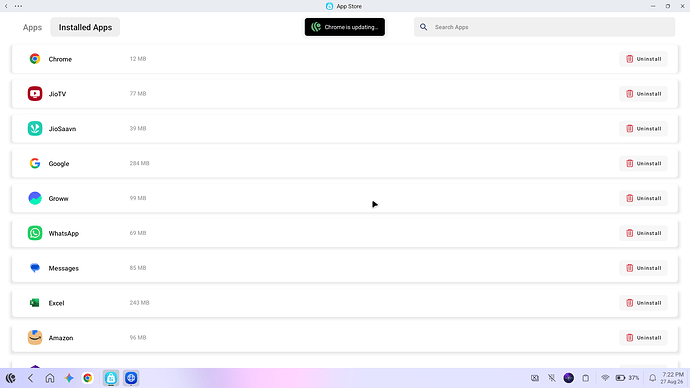Uninstall Amazon
Image resolution: width=690 pixels, height=388 pixels.
643,337
